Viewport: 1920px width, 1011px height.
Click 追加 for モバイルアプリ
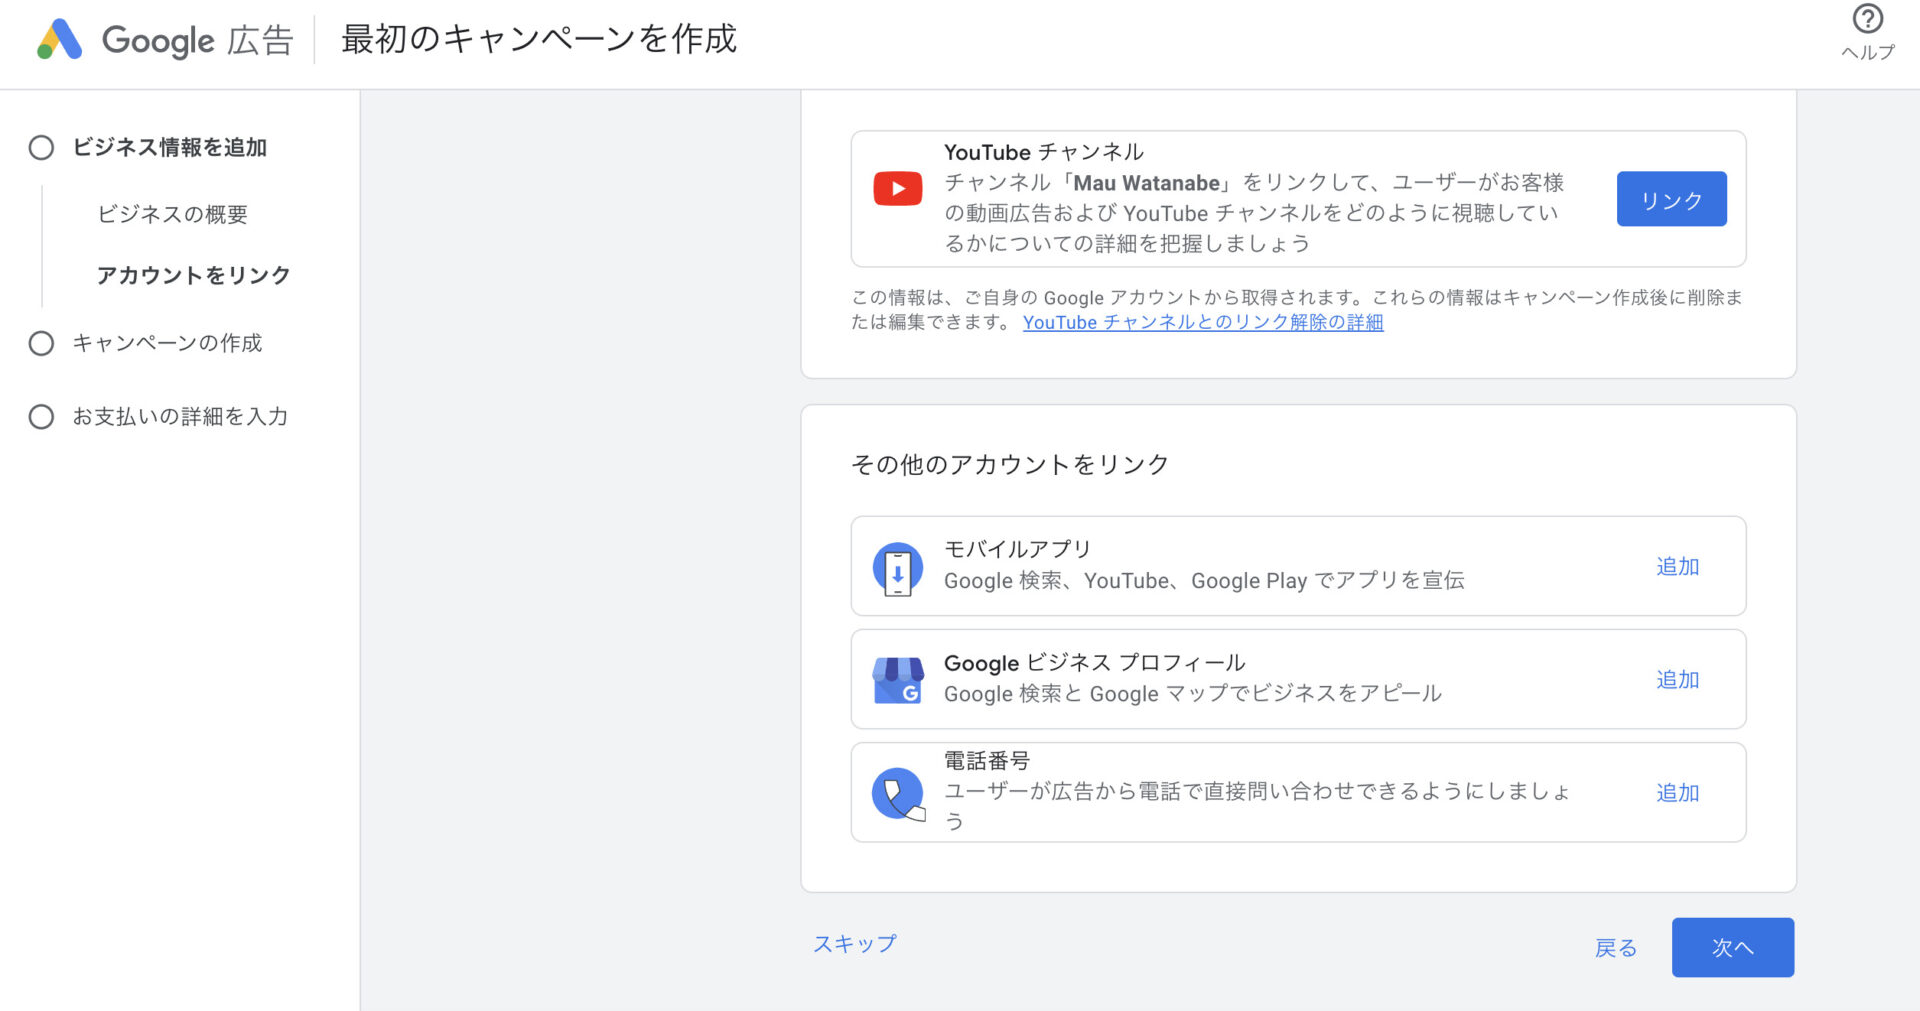coord(1677,566)
